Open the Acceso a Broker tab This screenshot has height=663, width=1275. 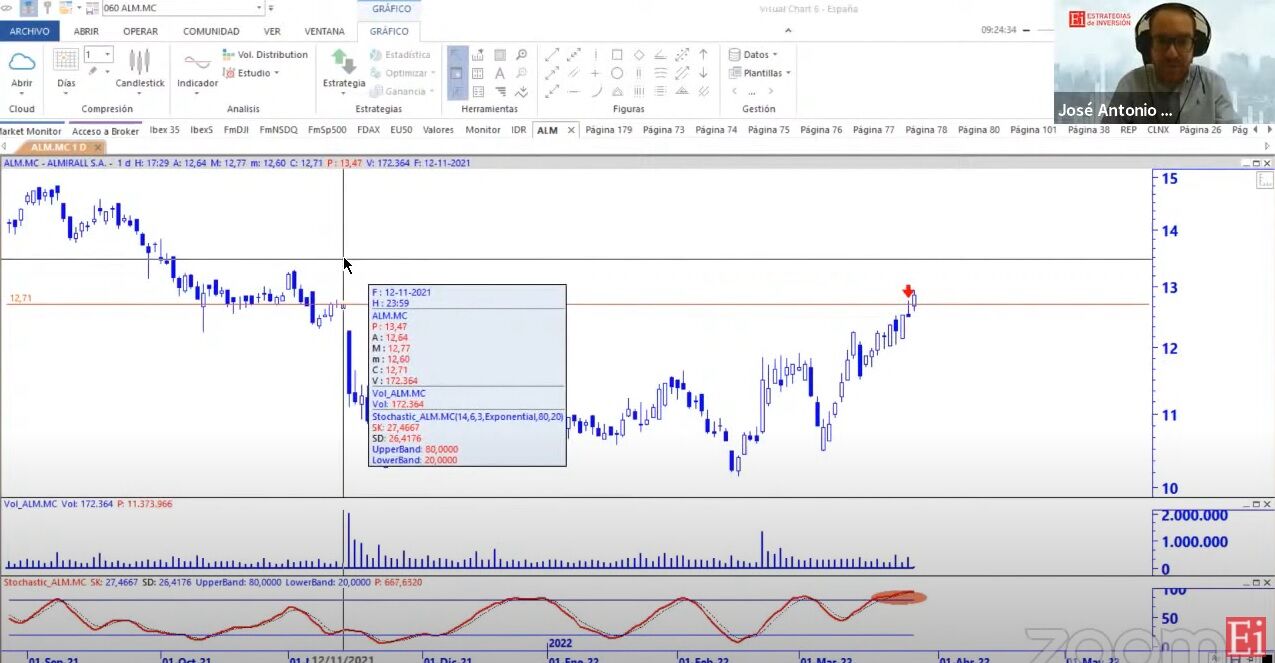(x=105, y=131)
